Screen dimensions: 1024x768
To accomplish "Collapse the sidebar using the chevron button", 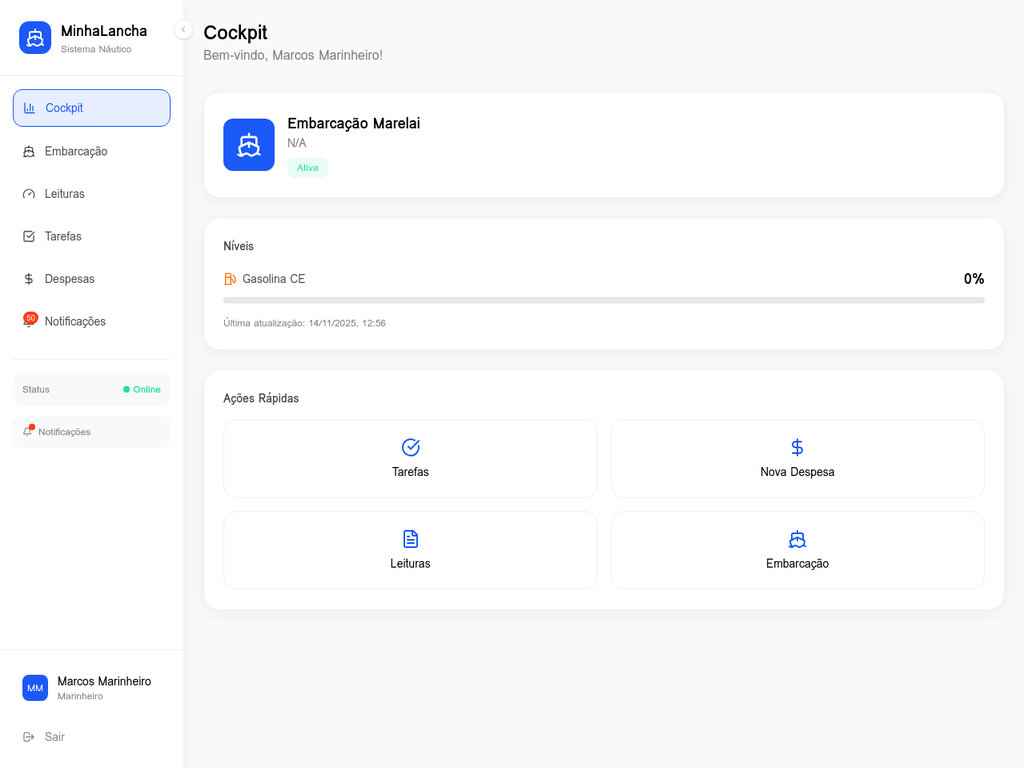I will pos(183,30).
